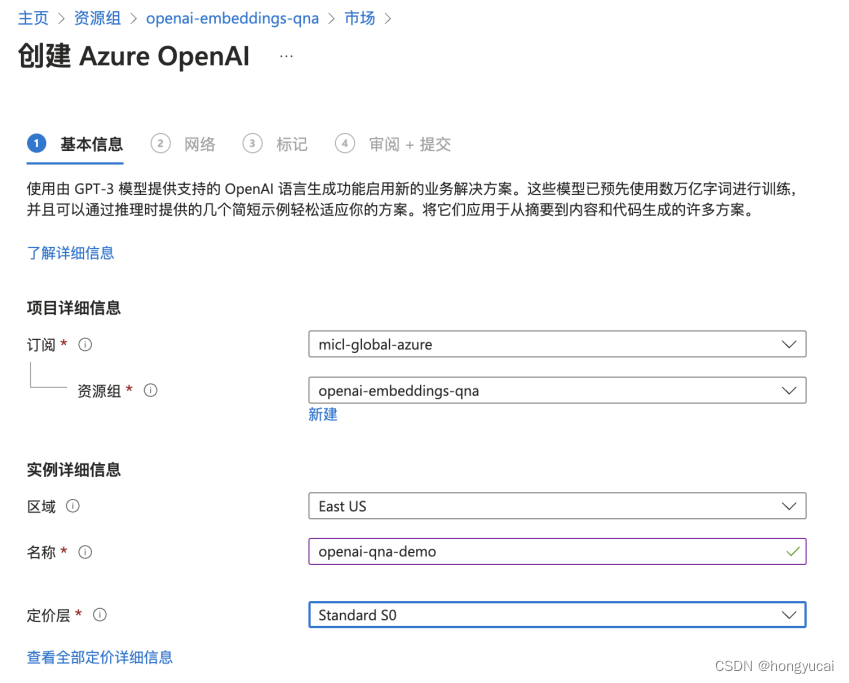Viewport: 849px width, 683px height.
Task: Click the step 2 circle for 网络
Action: click(x=160, y=143)
